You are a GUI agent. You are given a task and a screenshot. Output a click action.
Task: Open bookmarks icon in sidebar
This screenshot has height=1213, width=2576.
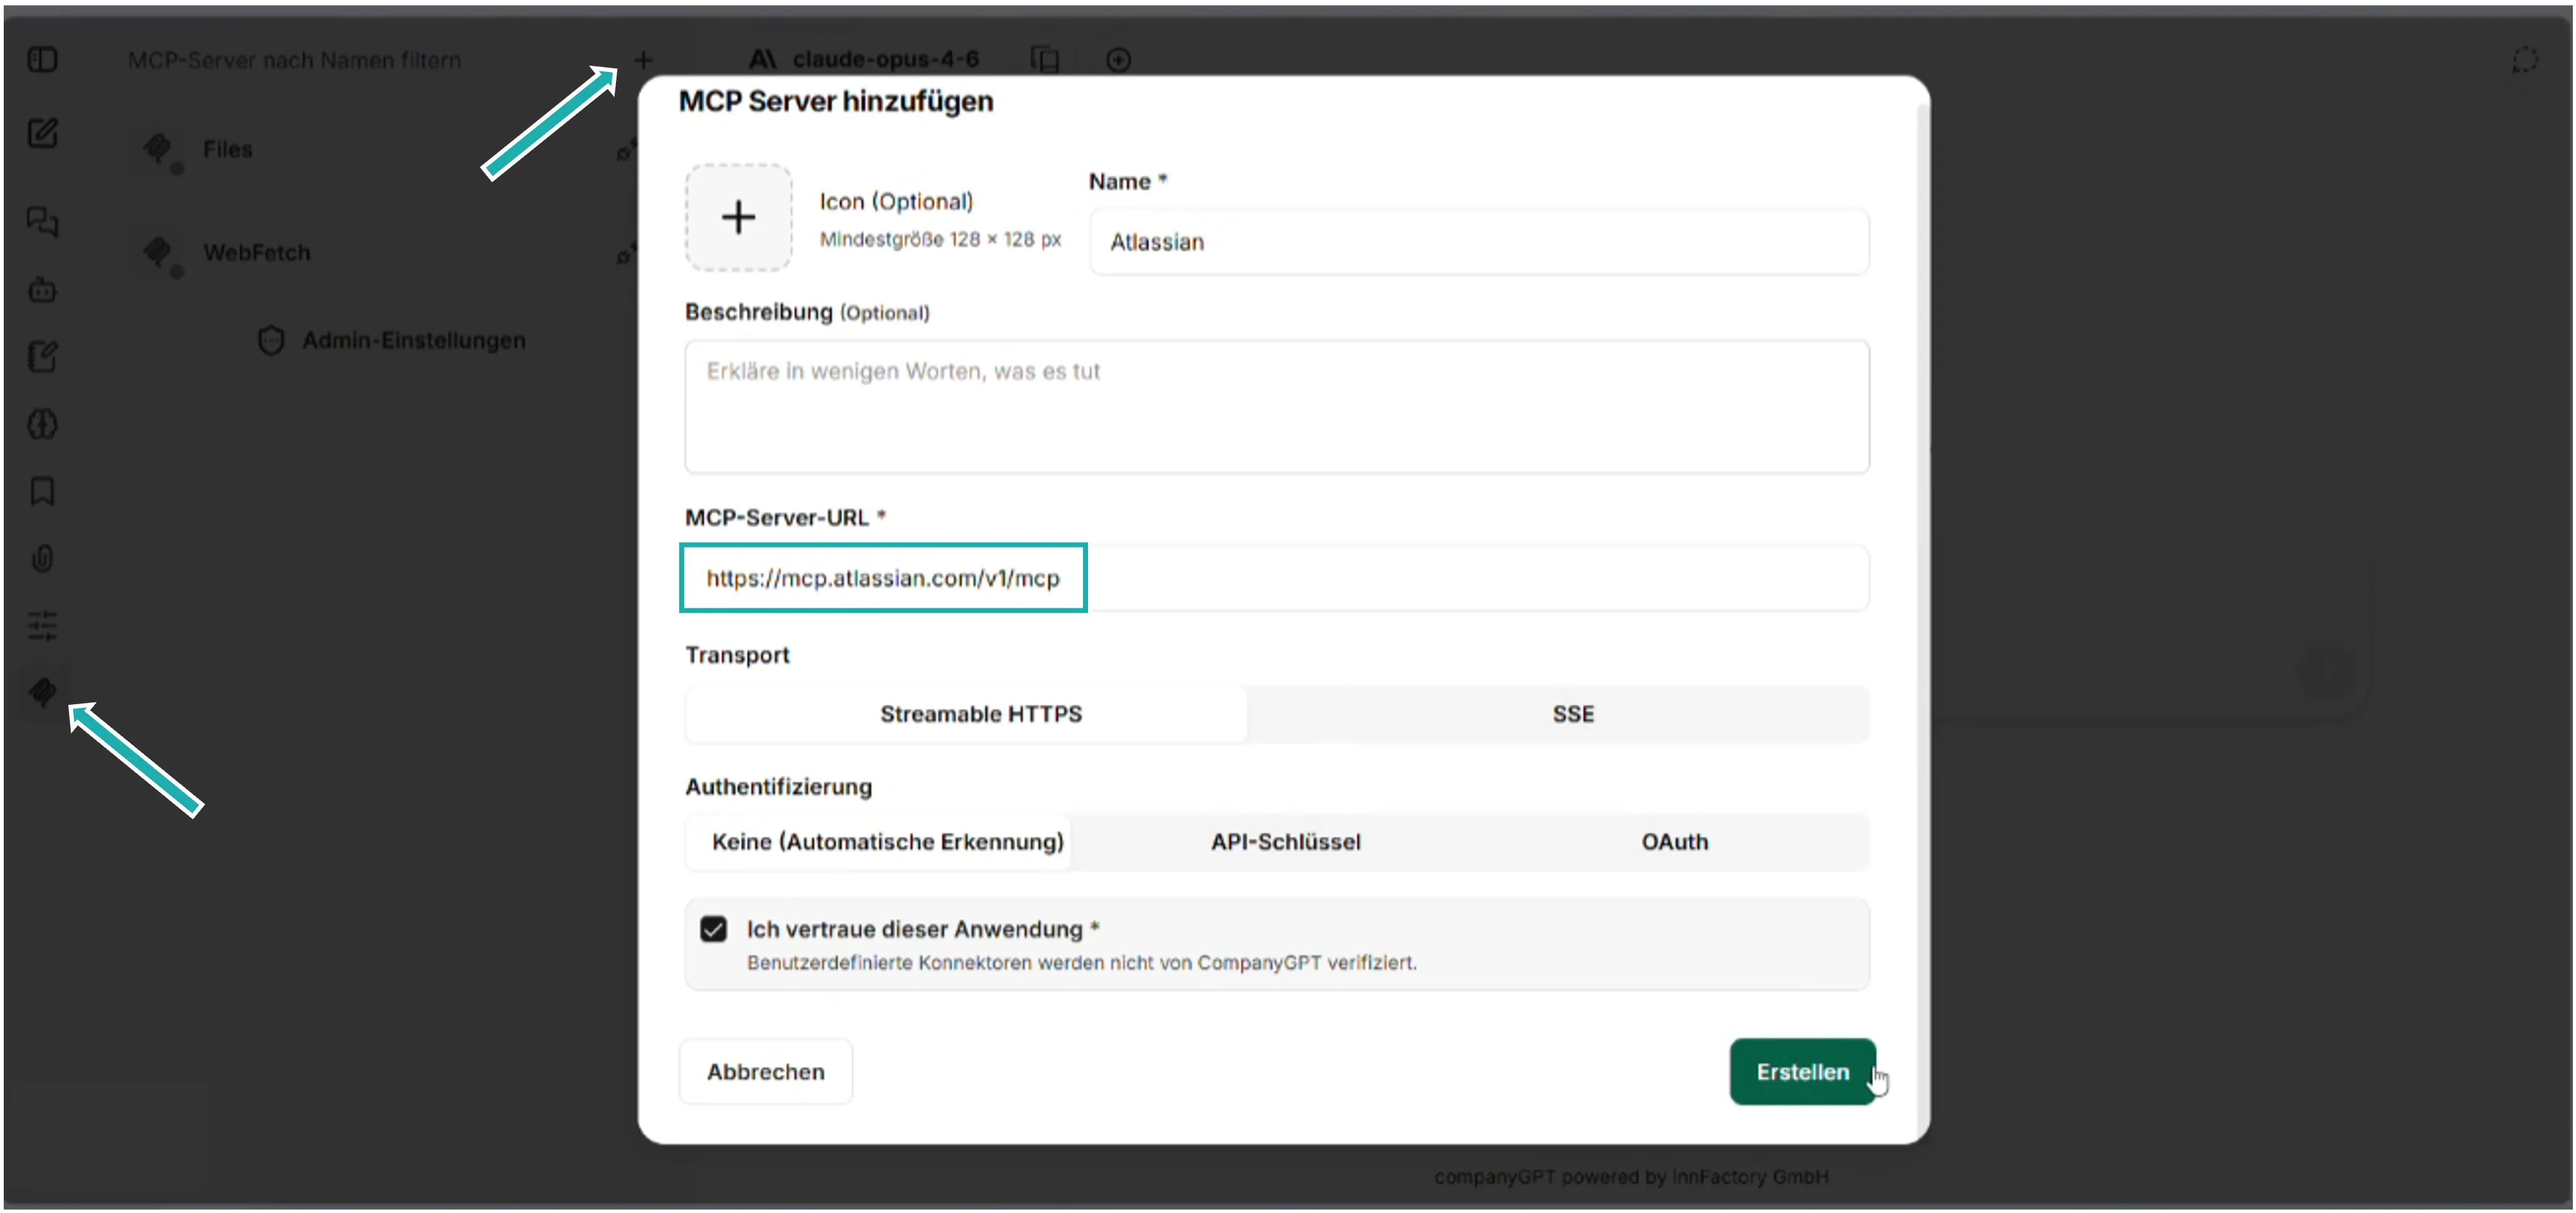42,491
